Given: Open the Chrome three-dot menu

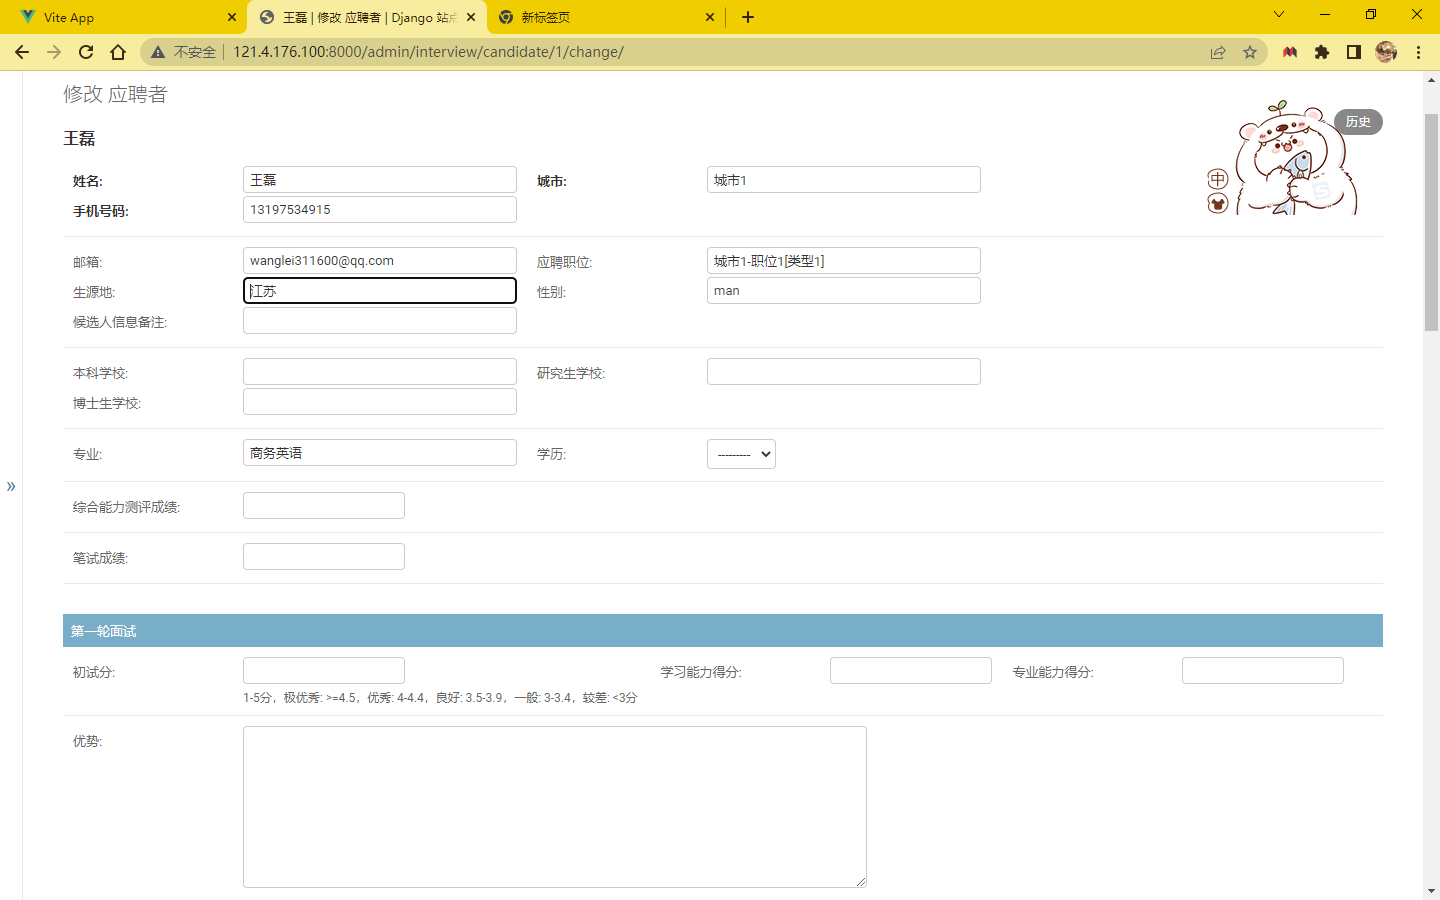Looking at the screenshot, I should tap(1418, 52).
